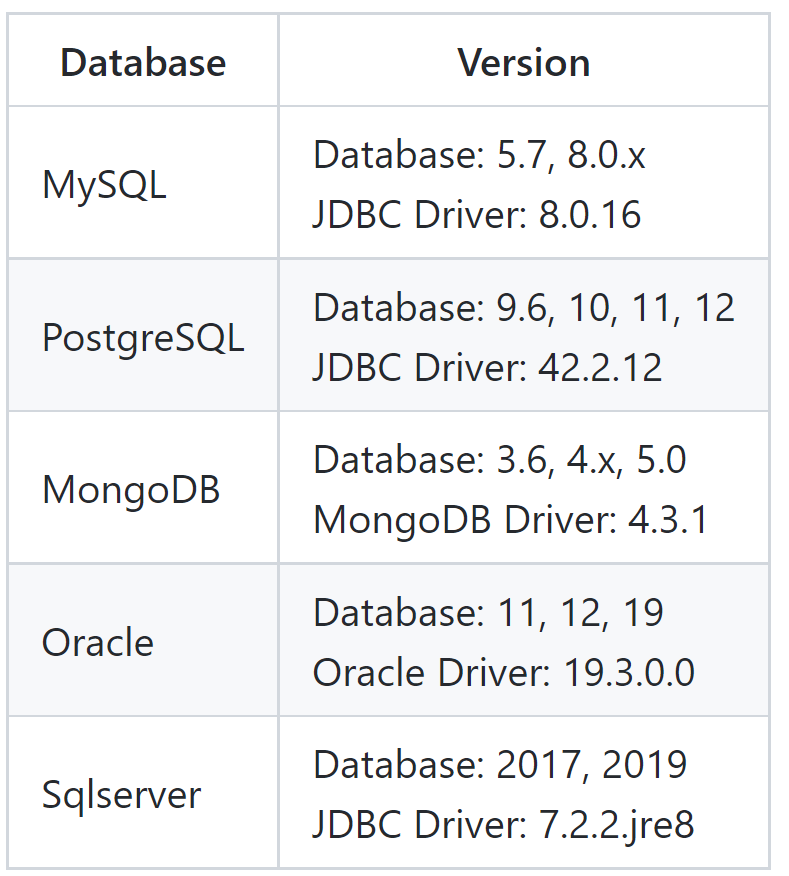Click MongoDB Driver: 4.3.1 text

[x=510, y=520]
